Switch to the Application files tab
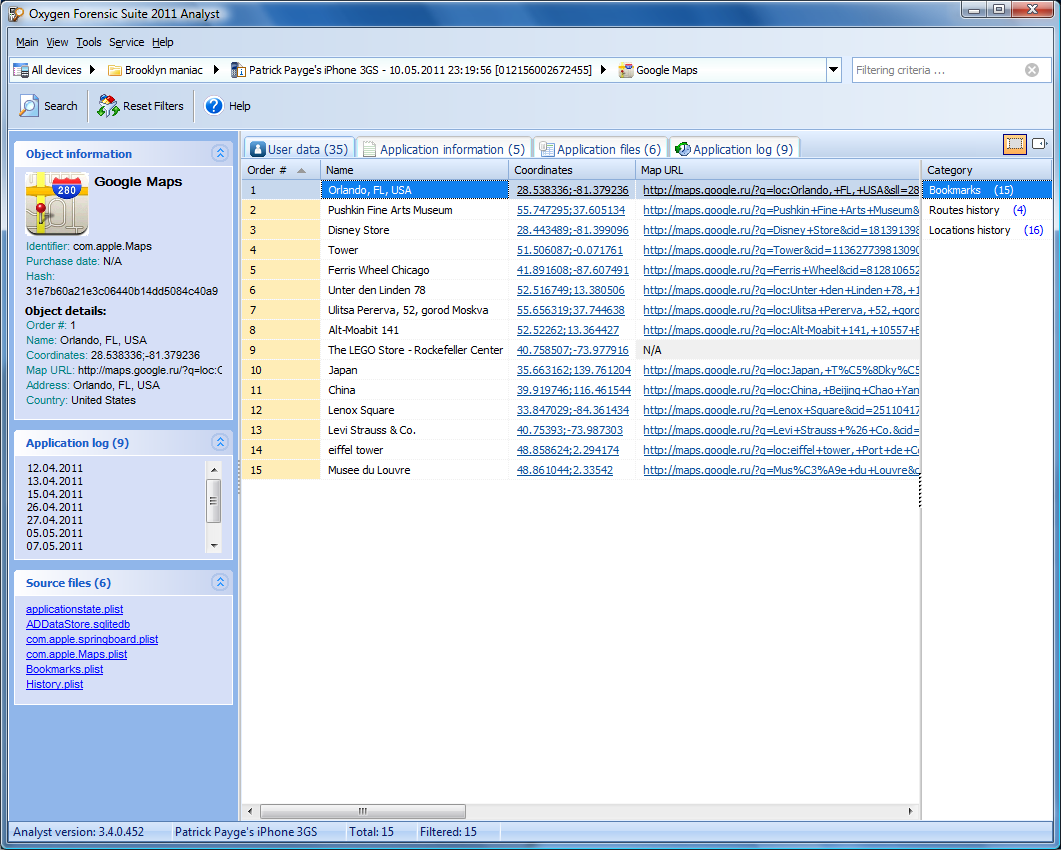The height and width of the screenshot is (850, 1061). 599,149
